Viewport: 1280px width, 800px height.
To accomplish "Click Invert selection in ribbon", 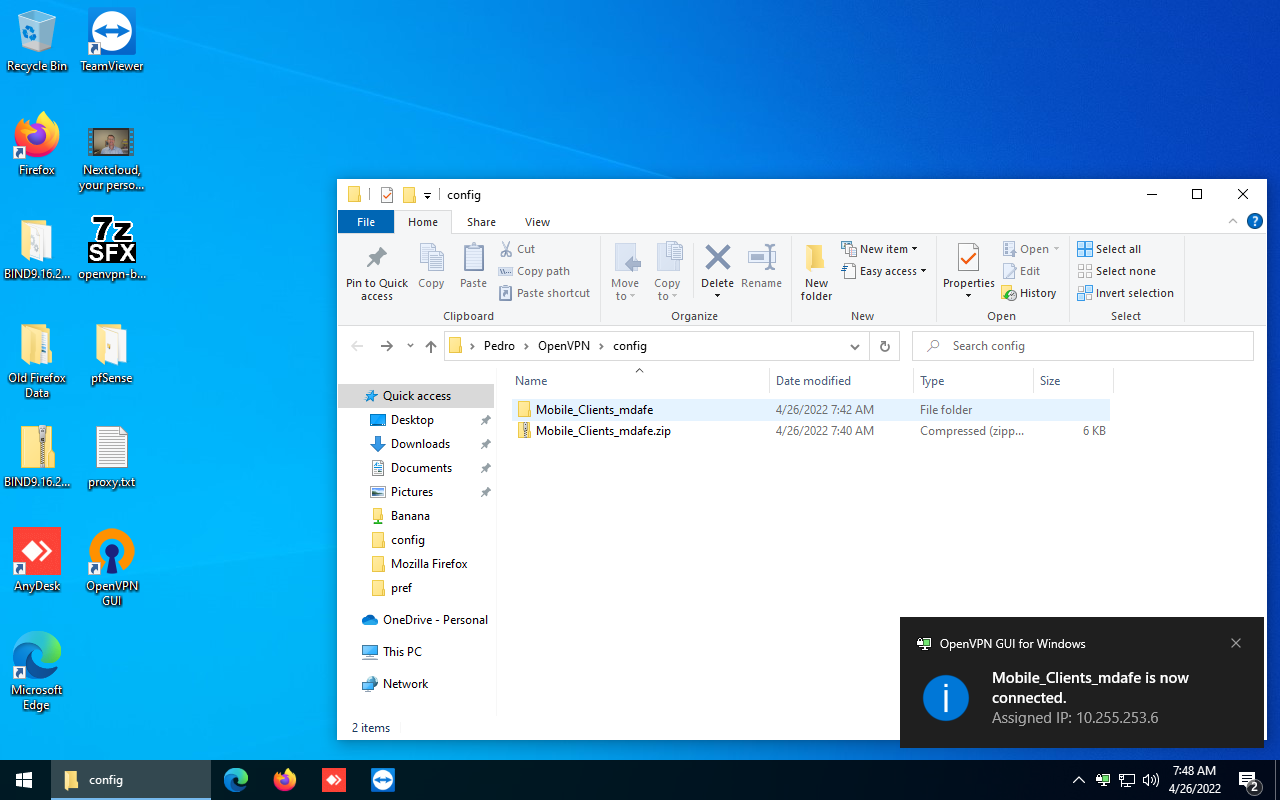I will (x=1125, y=293).
